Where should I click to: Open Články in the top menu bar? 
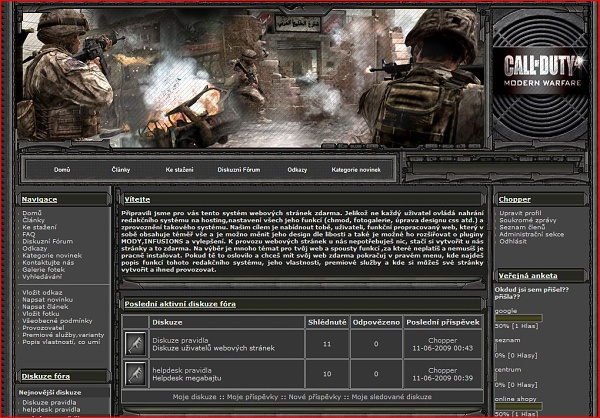[121, 170]
